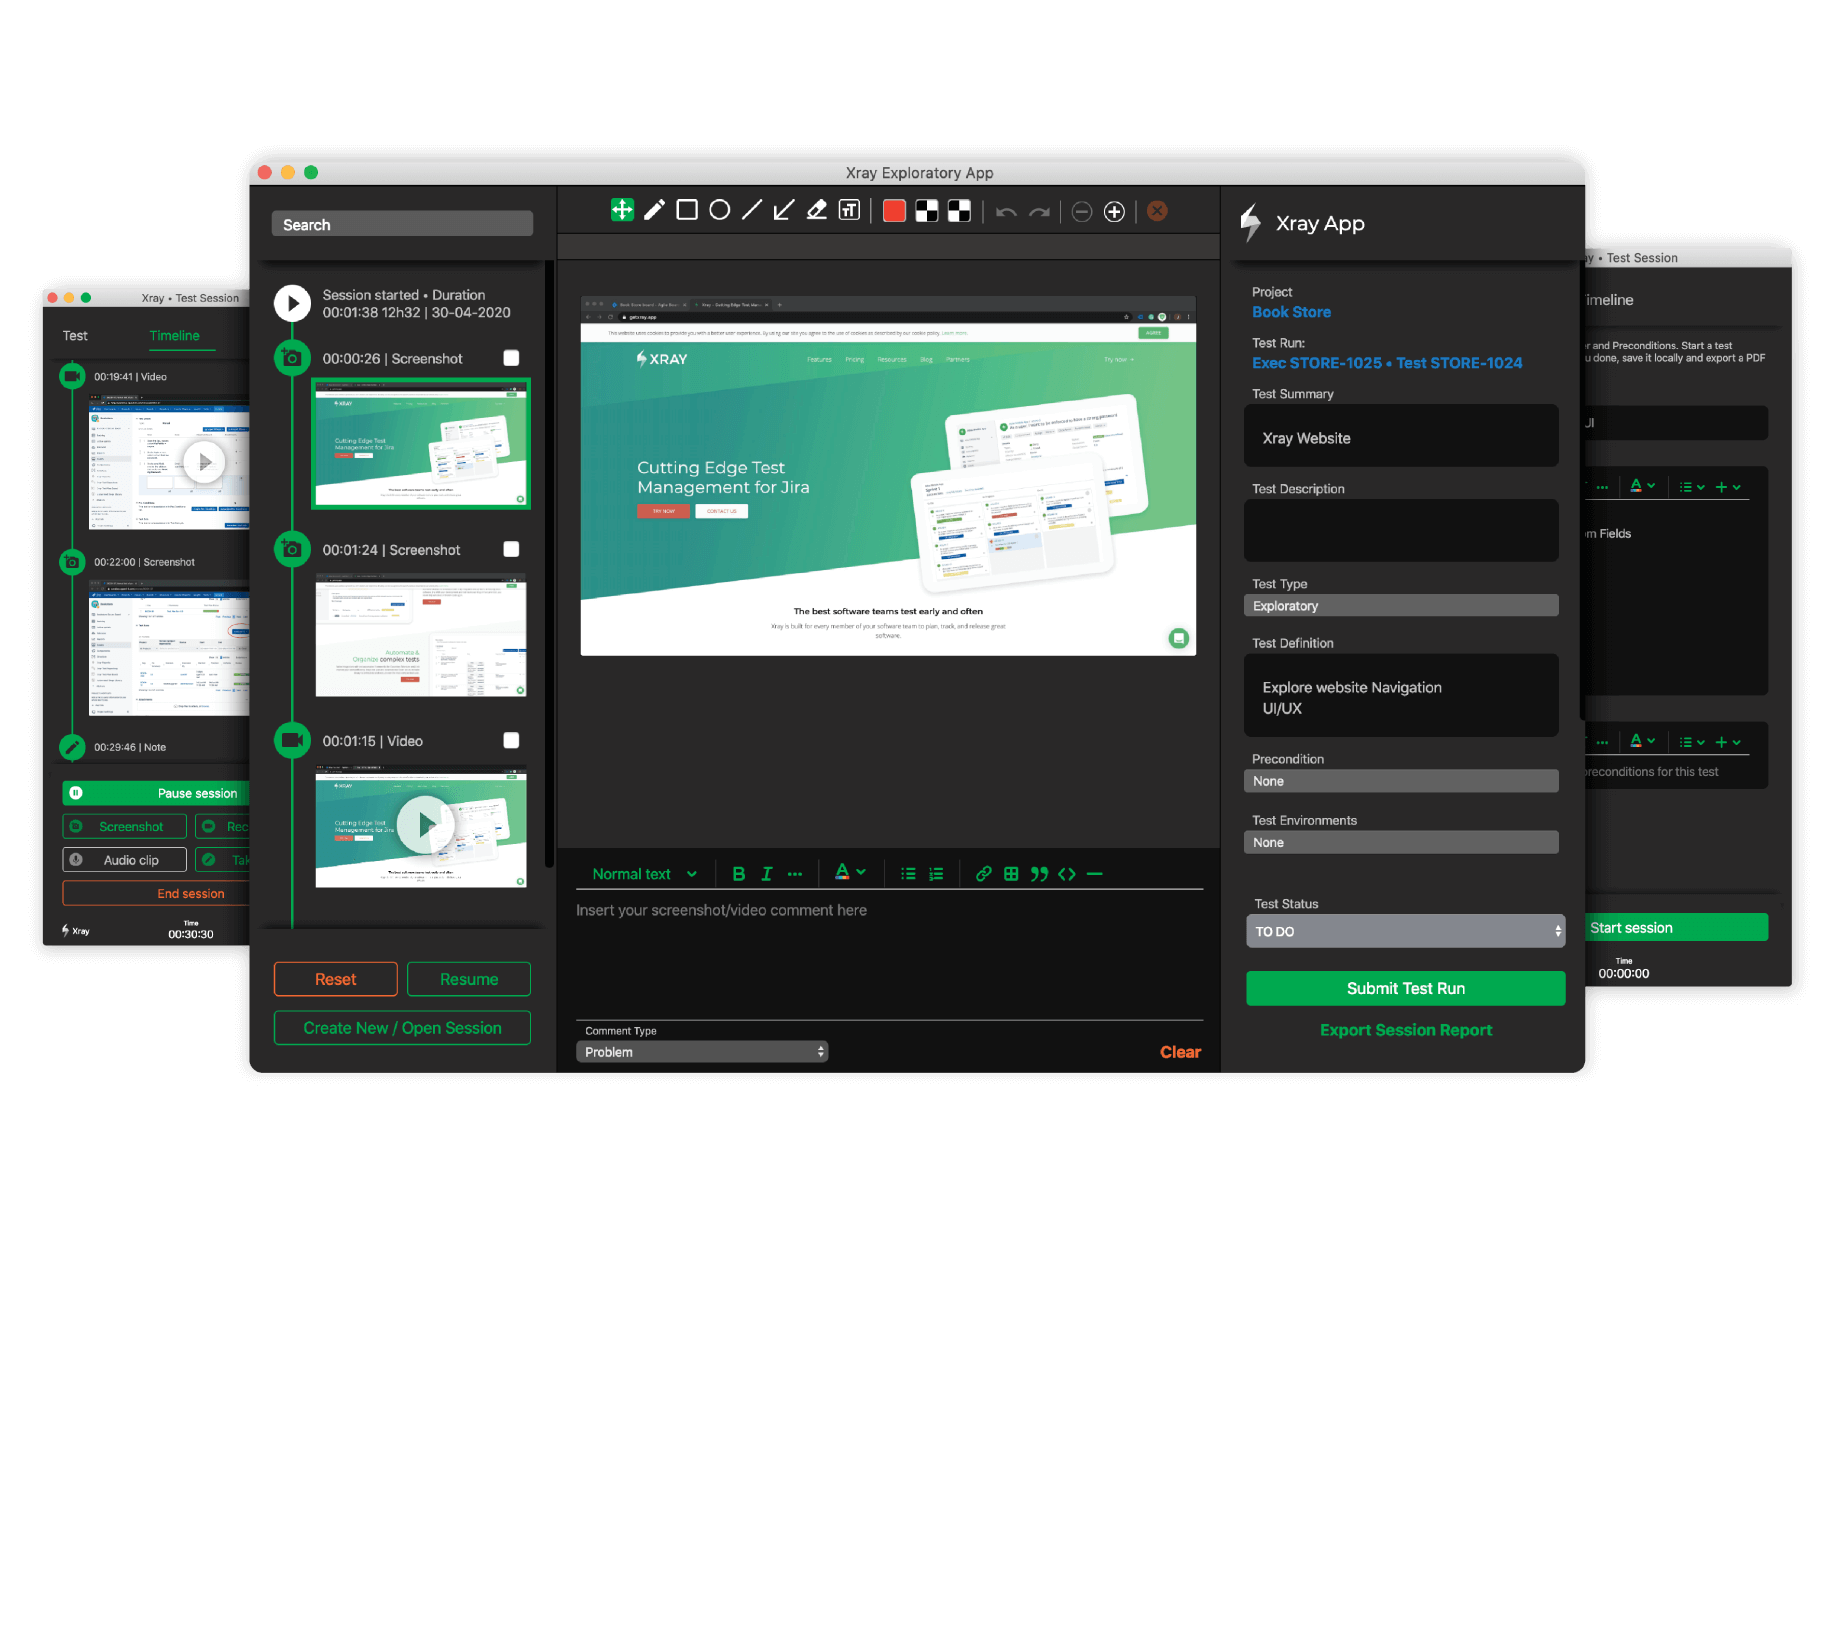1828x1632 pixels.
Task: Check the box for 00:01:15 Video
Action: coord(511,740)
